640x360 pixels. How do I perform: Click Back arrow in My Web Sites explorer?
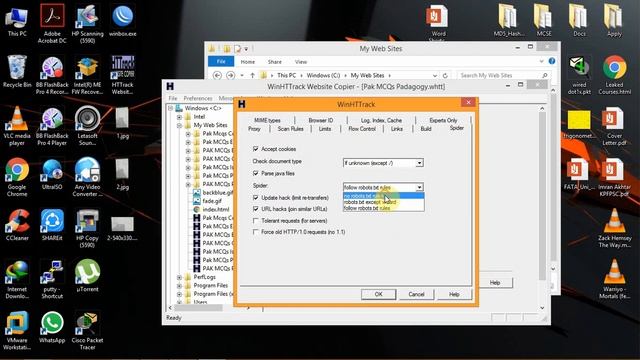[x=217, y=76]
